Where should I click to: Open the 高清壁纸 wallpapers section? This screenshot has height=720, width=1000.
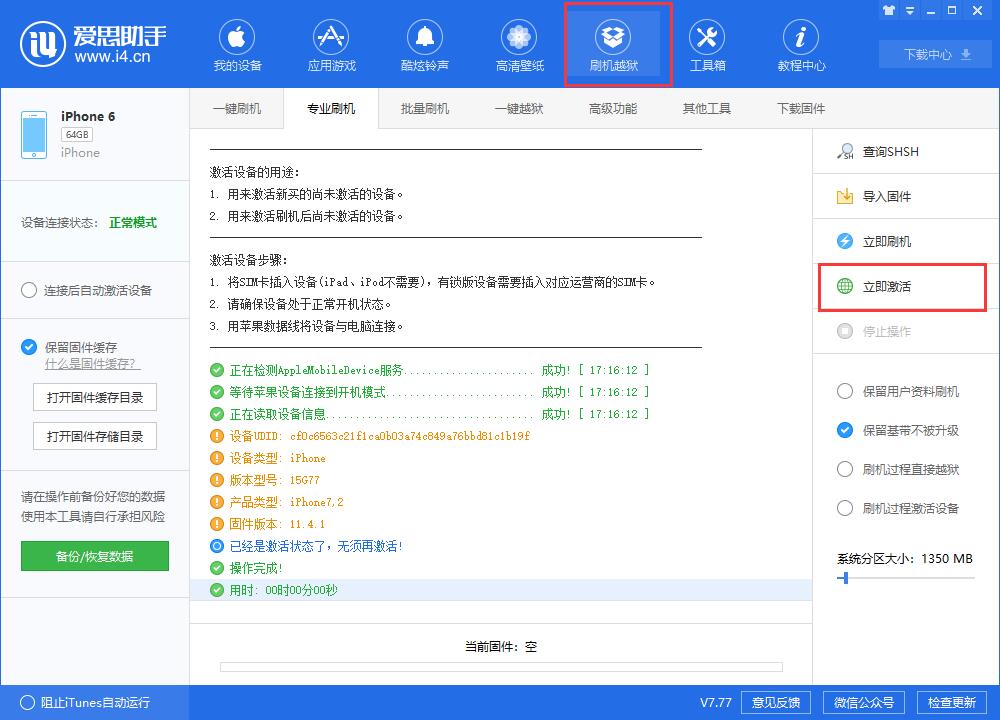pos(518,44)
